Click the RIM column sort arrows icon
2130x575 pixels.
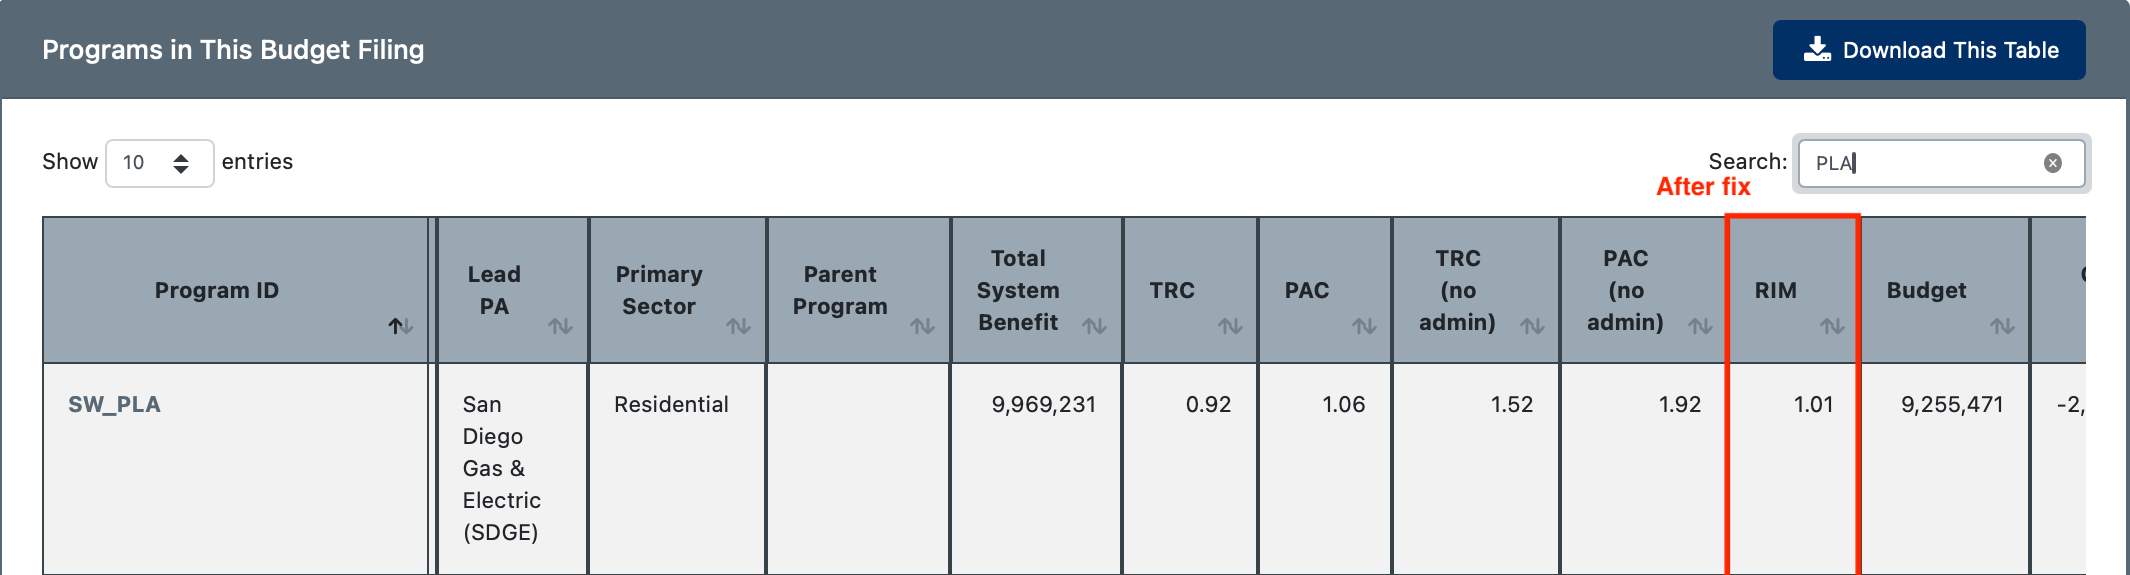pos(1832,326)
